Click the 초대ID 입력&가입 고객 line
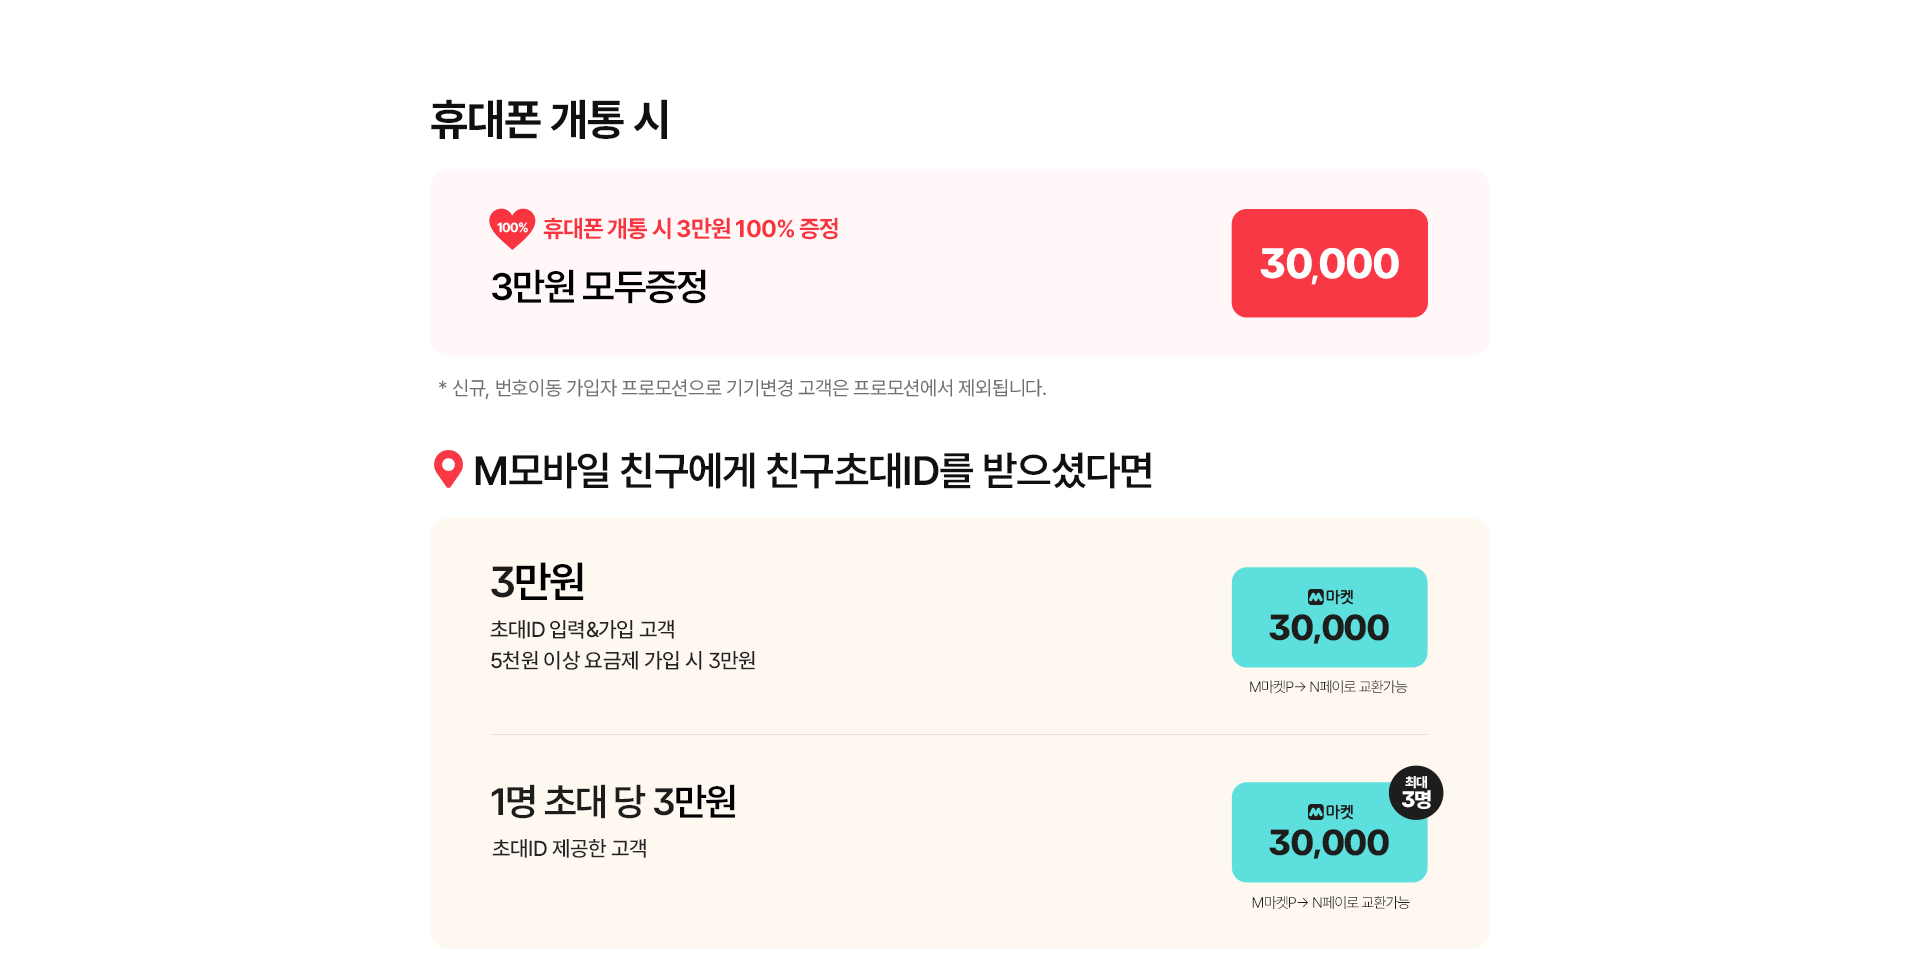This screenshot has width=1920, height=971. (x=582, y=629)
